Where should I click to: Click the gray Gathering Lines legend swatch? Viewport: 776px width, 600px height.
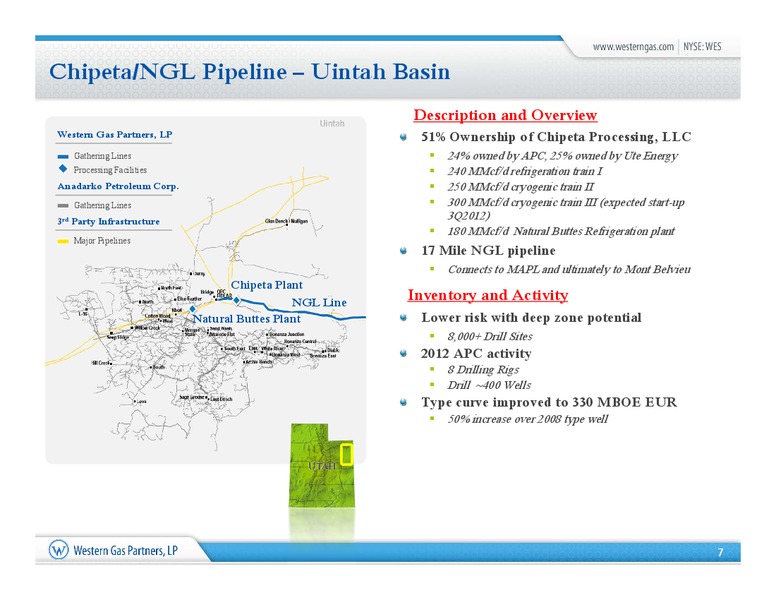[63, 205]
